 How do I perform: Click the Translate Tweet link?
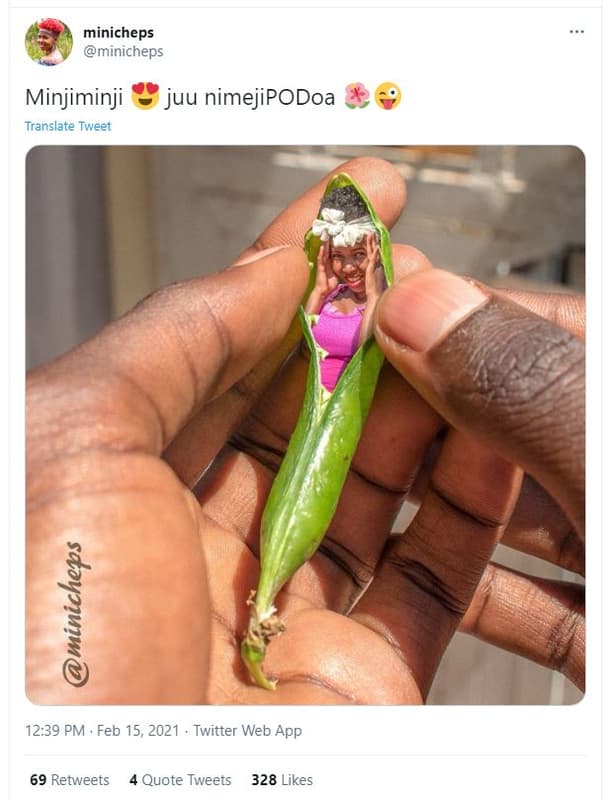(x=68, y=126)
